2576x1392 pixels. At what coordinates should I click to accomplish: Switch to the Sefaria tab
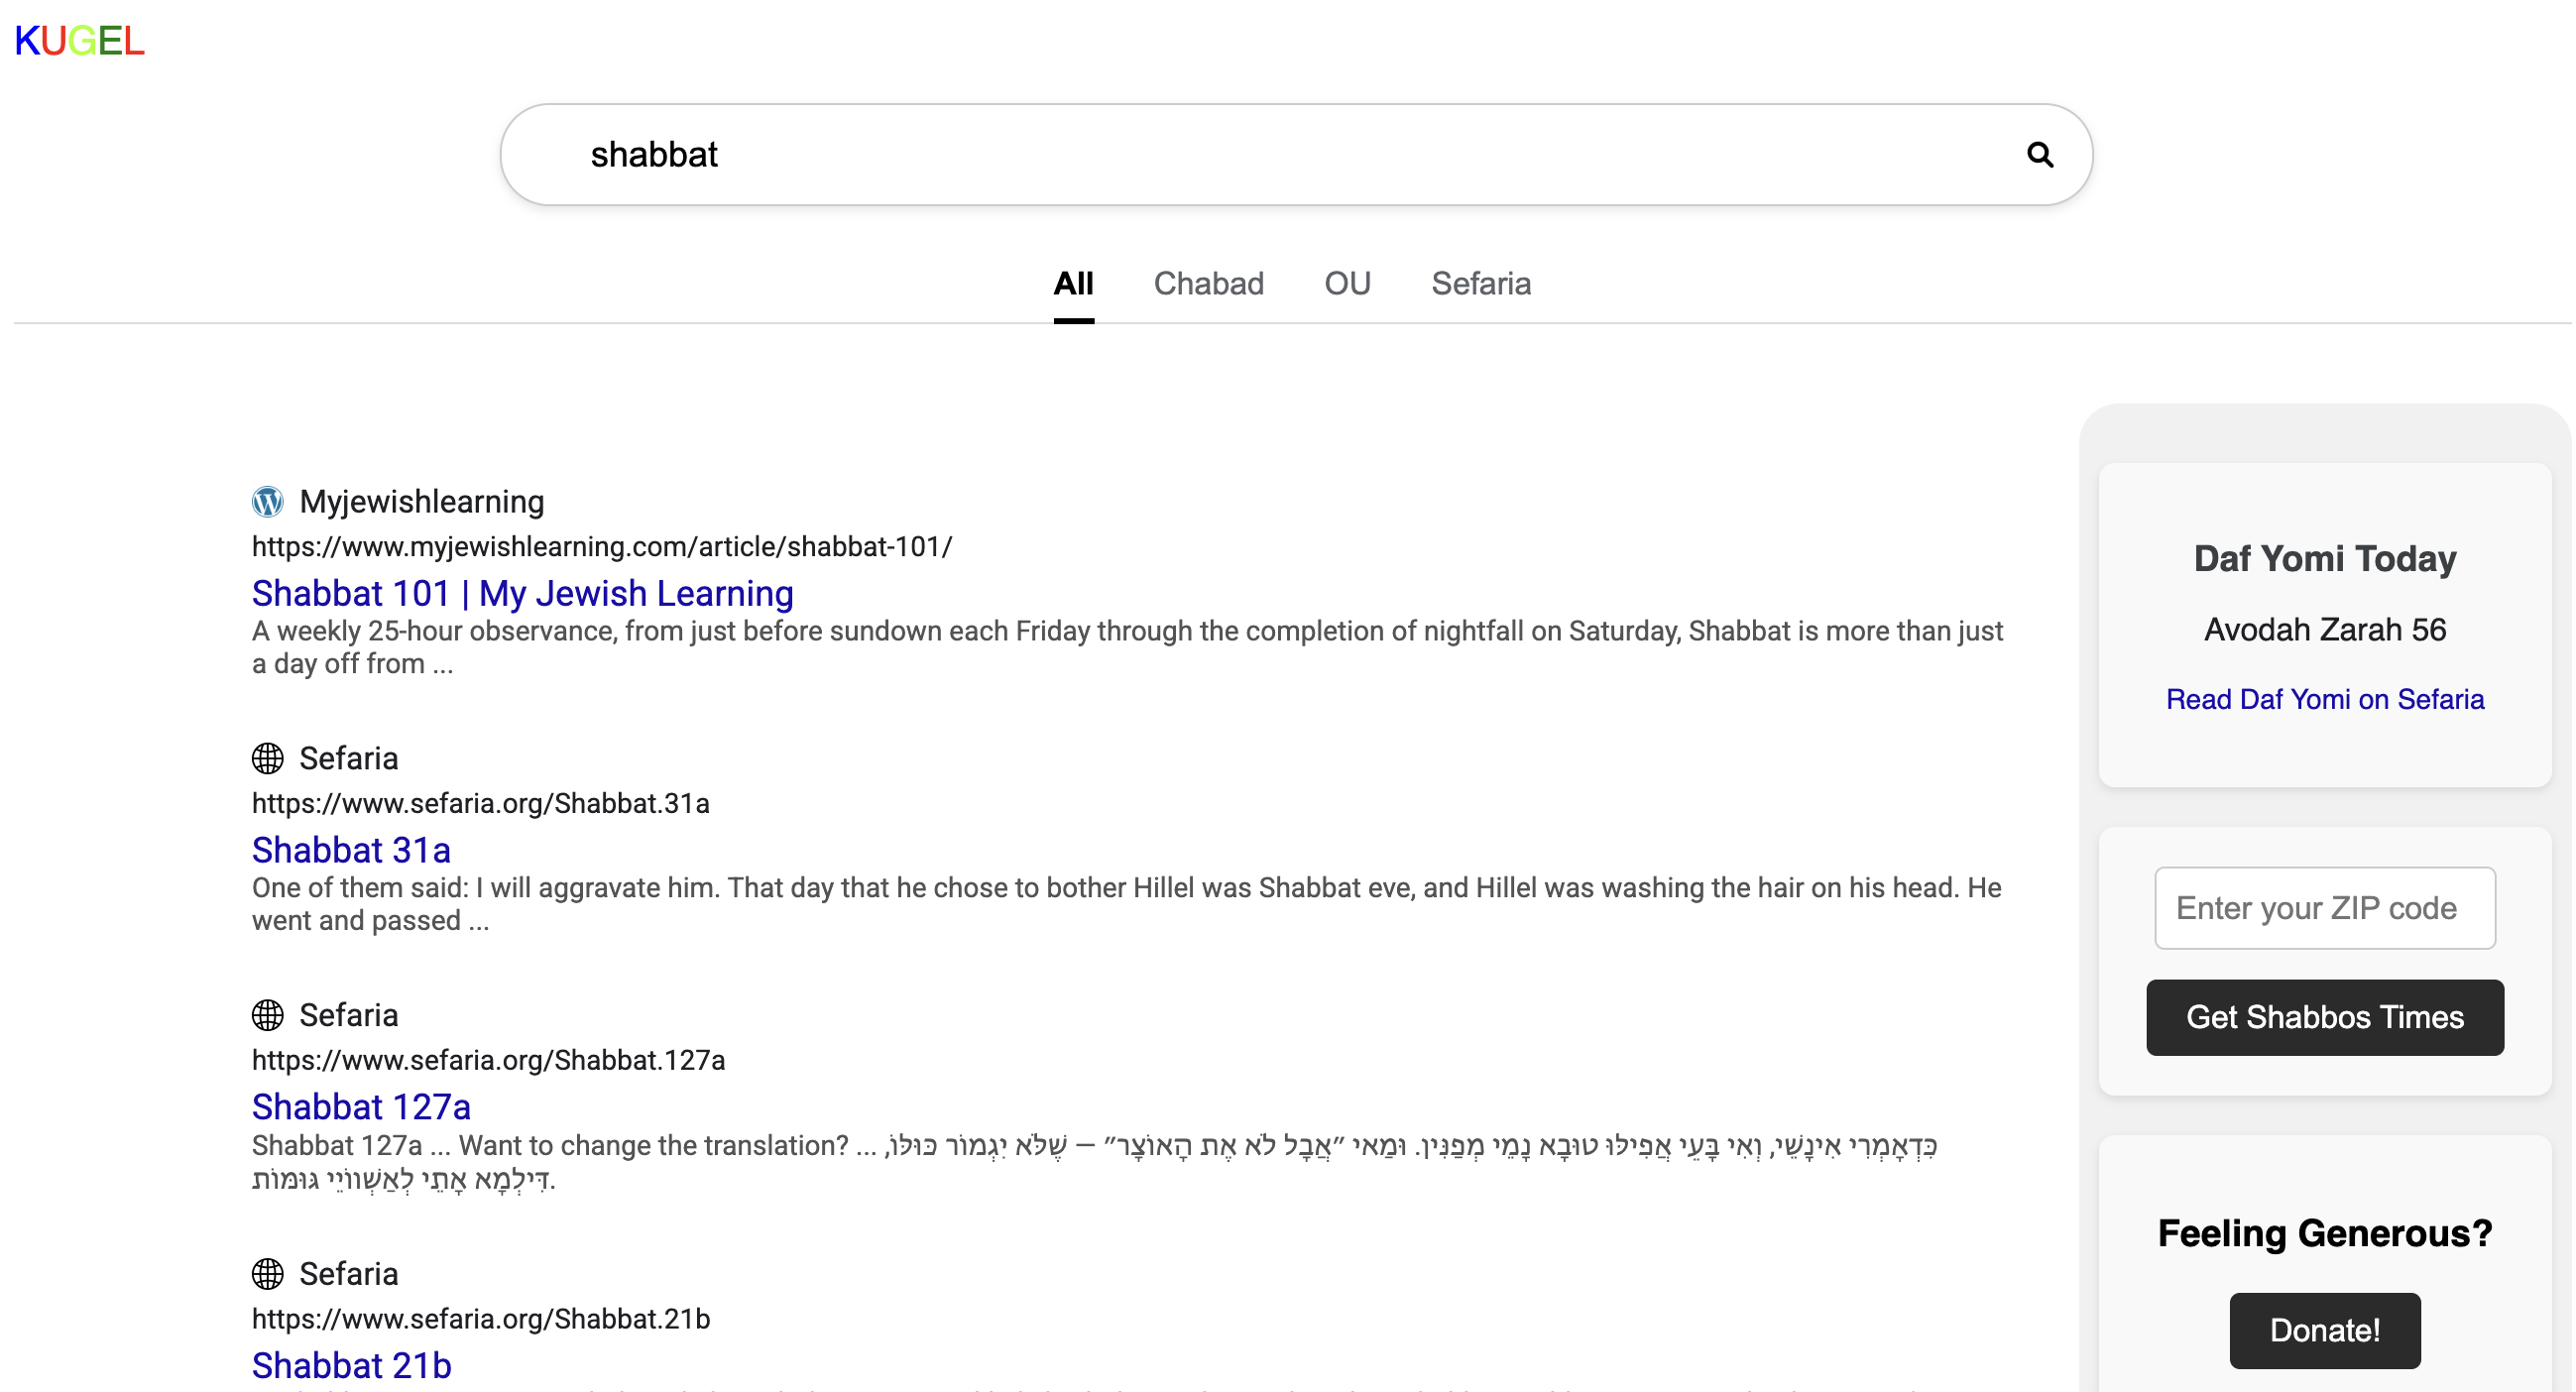click(x=1481, y=284)
